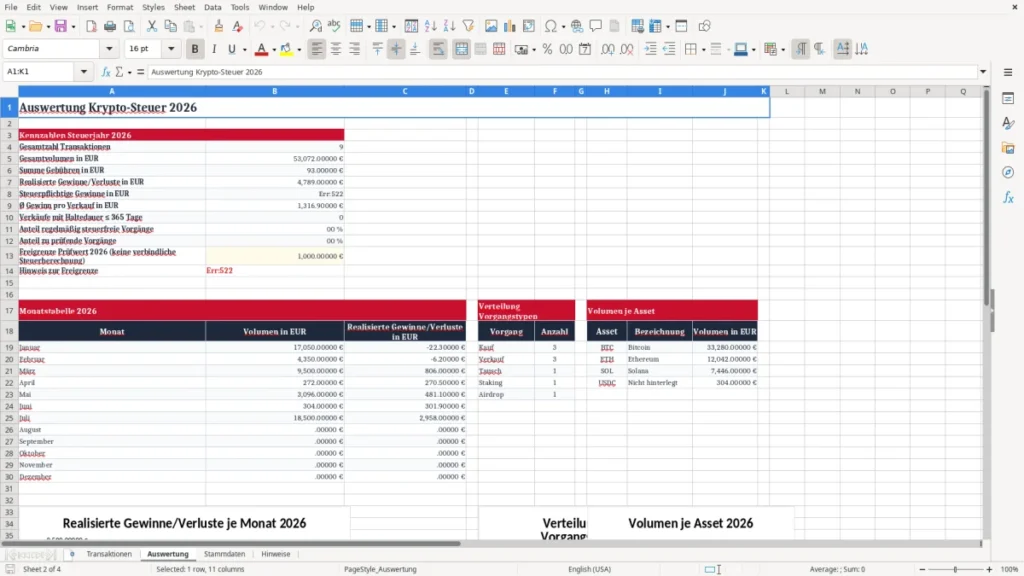Image resolution: width=1024 pixels, height=576 pixels.
Task: Adjust the zoom slider in the status bar
Action: click(x=955, y=569)
